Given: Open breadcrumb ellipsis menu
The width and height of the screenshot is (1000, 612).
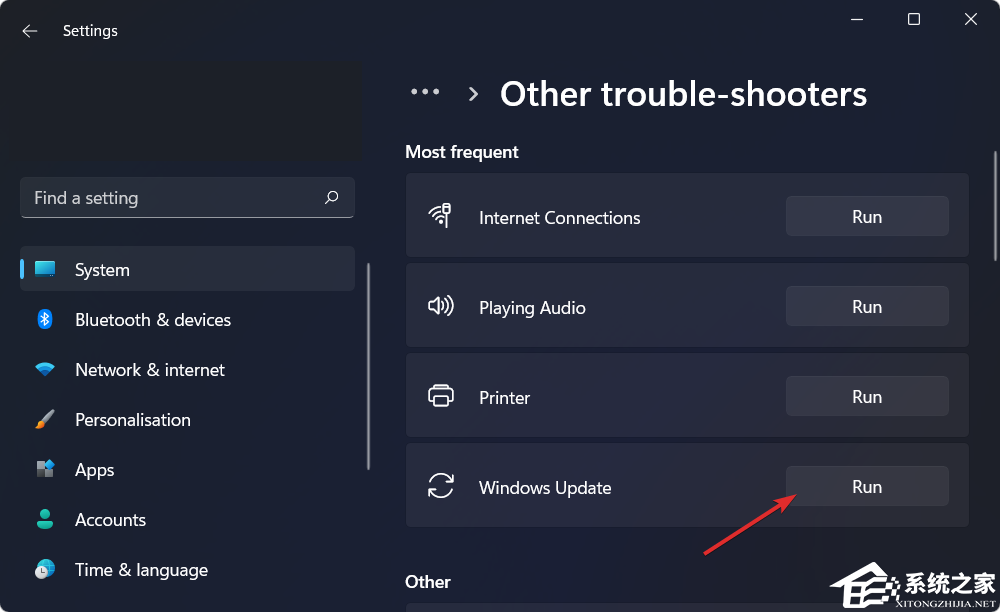Looking at the screenshot, I should coord(425,92).
